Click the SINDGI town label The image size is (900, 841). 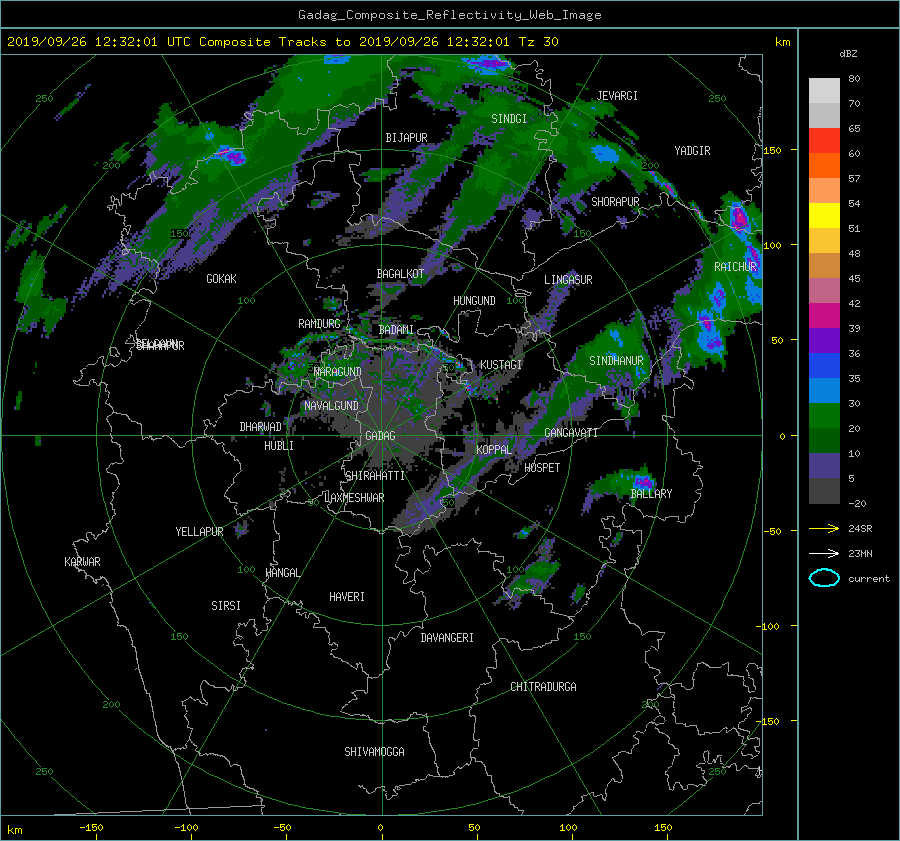(x=509, y=118)
